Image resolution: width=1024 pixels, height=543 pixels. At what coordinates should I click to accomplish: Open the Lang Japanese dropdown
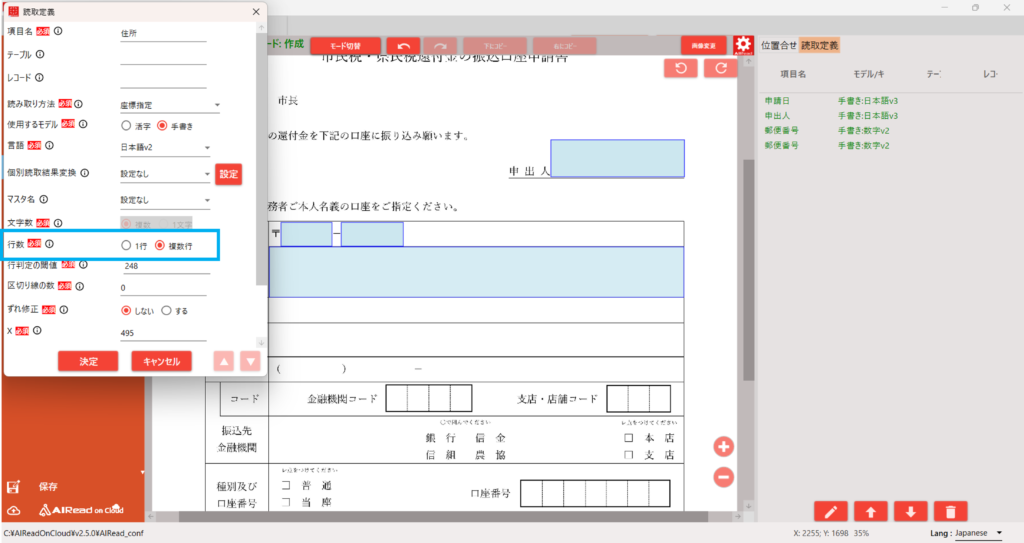tap(978, 533)
